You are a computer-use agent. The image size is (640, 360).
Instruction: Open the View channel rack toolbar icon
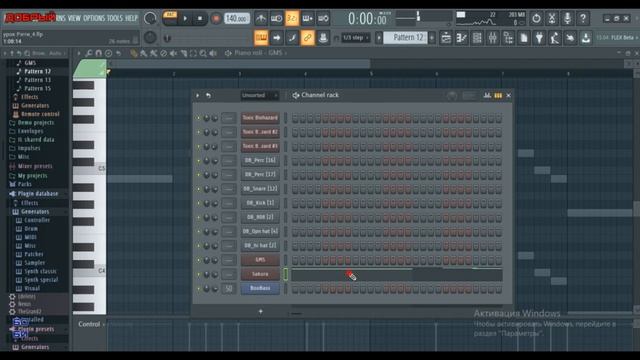[x=477, y=38]
